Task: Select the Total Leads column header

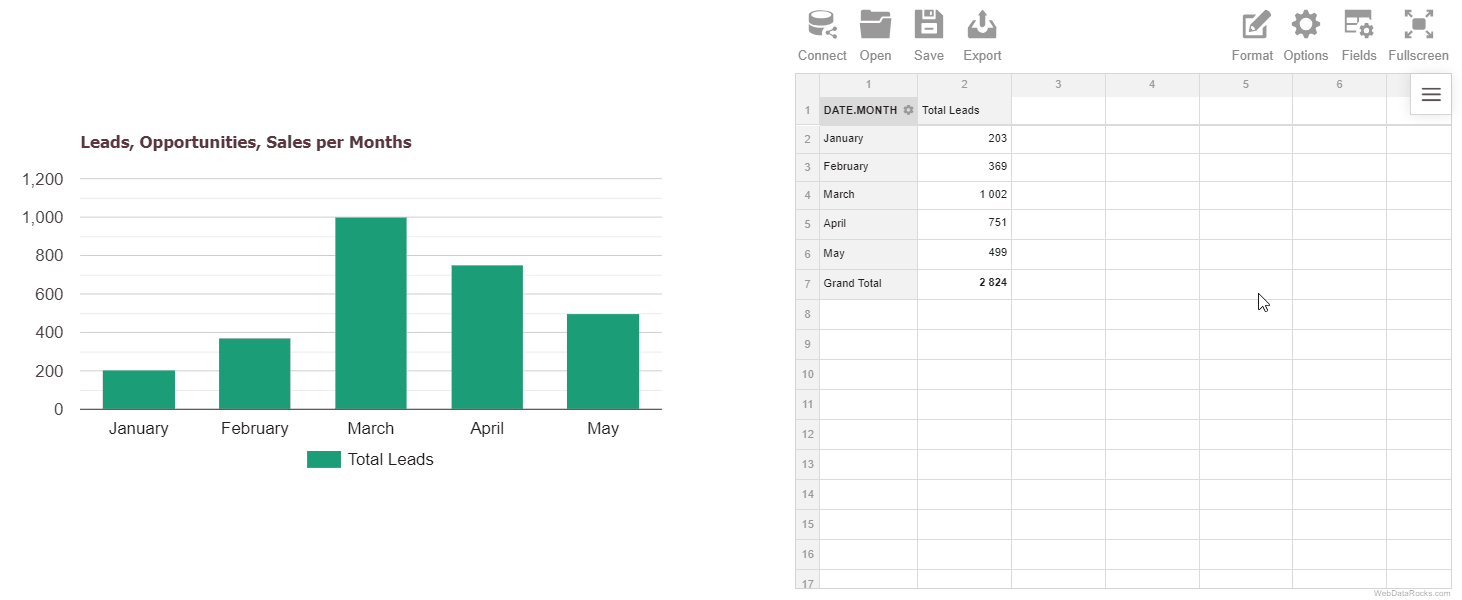Action: pyautogui.click(x=964, y=110)
